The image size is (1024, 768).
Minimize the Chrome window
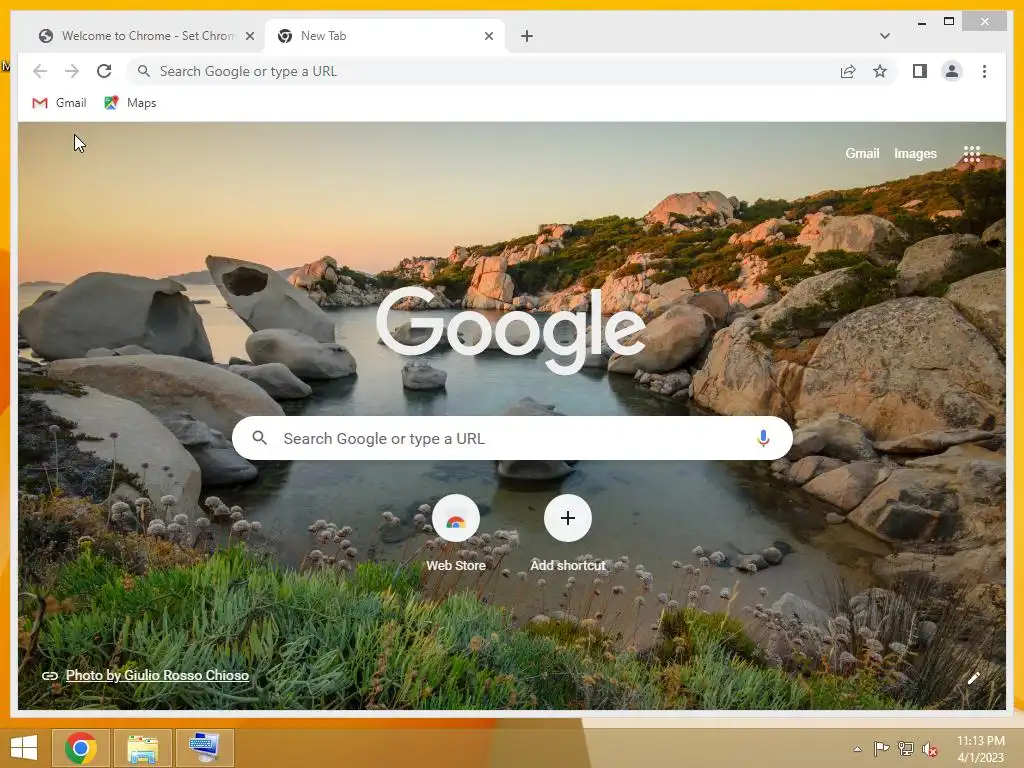click(921, 22)
